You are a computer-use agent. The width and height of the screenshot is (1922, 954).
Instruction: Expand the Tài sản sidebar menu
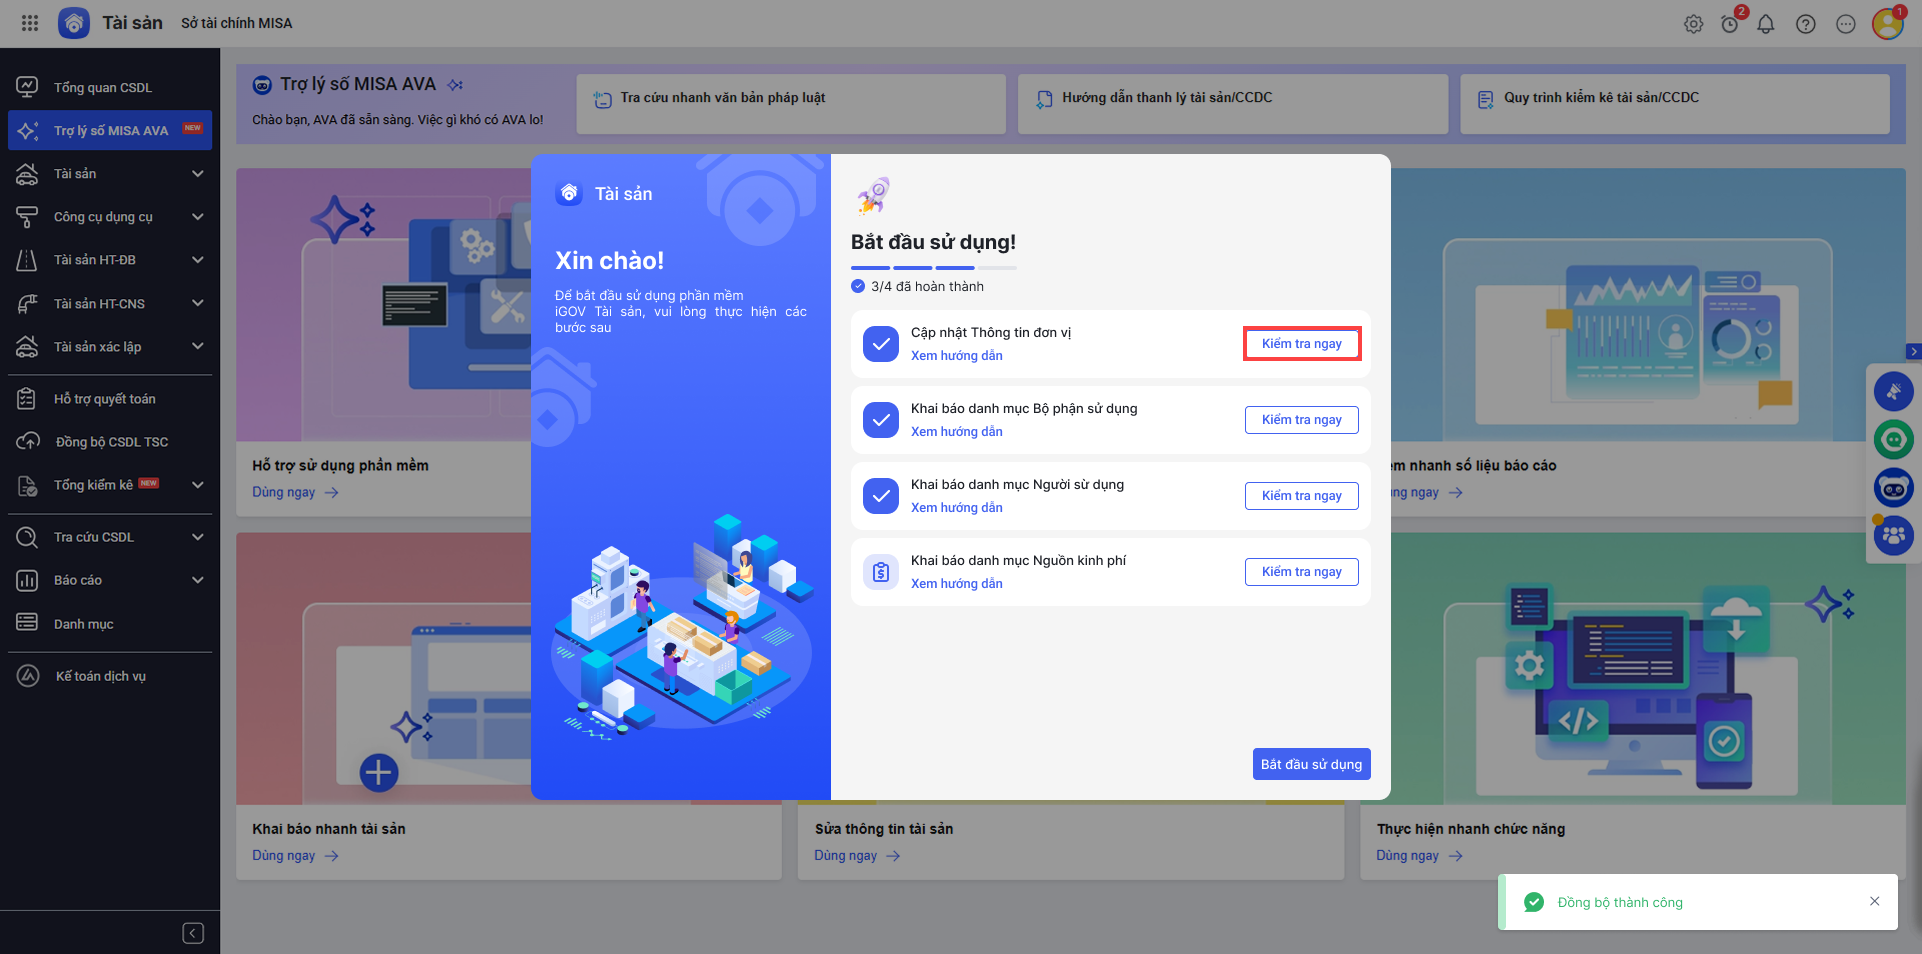[x=198, y=174]
